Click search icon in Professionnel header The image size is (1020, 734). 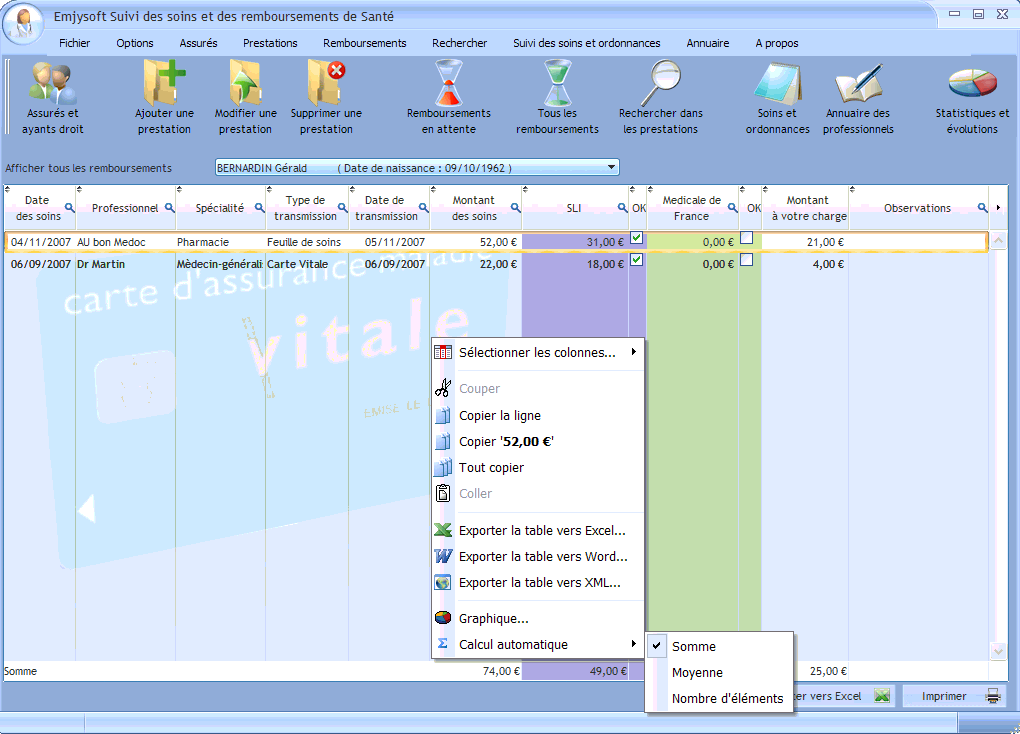pos(170,208)
